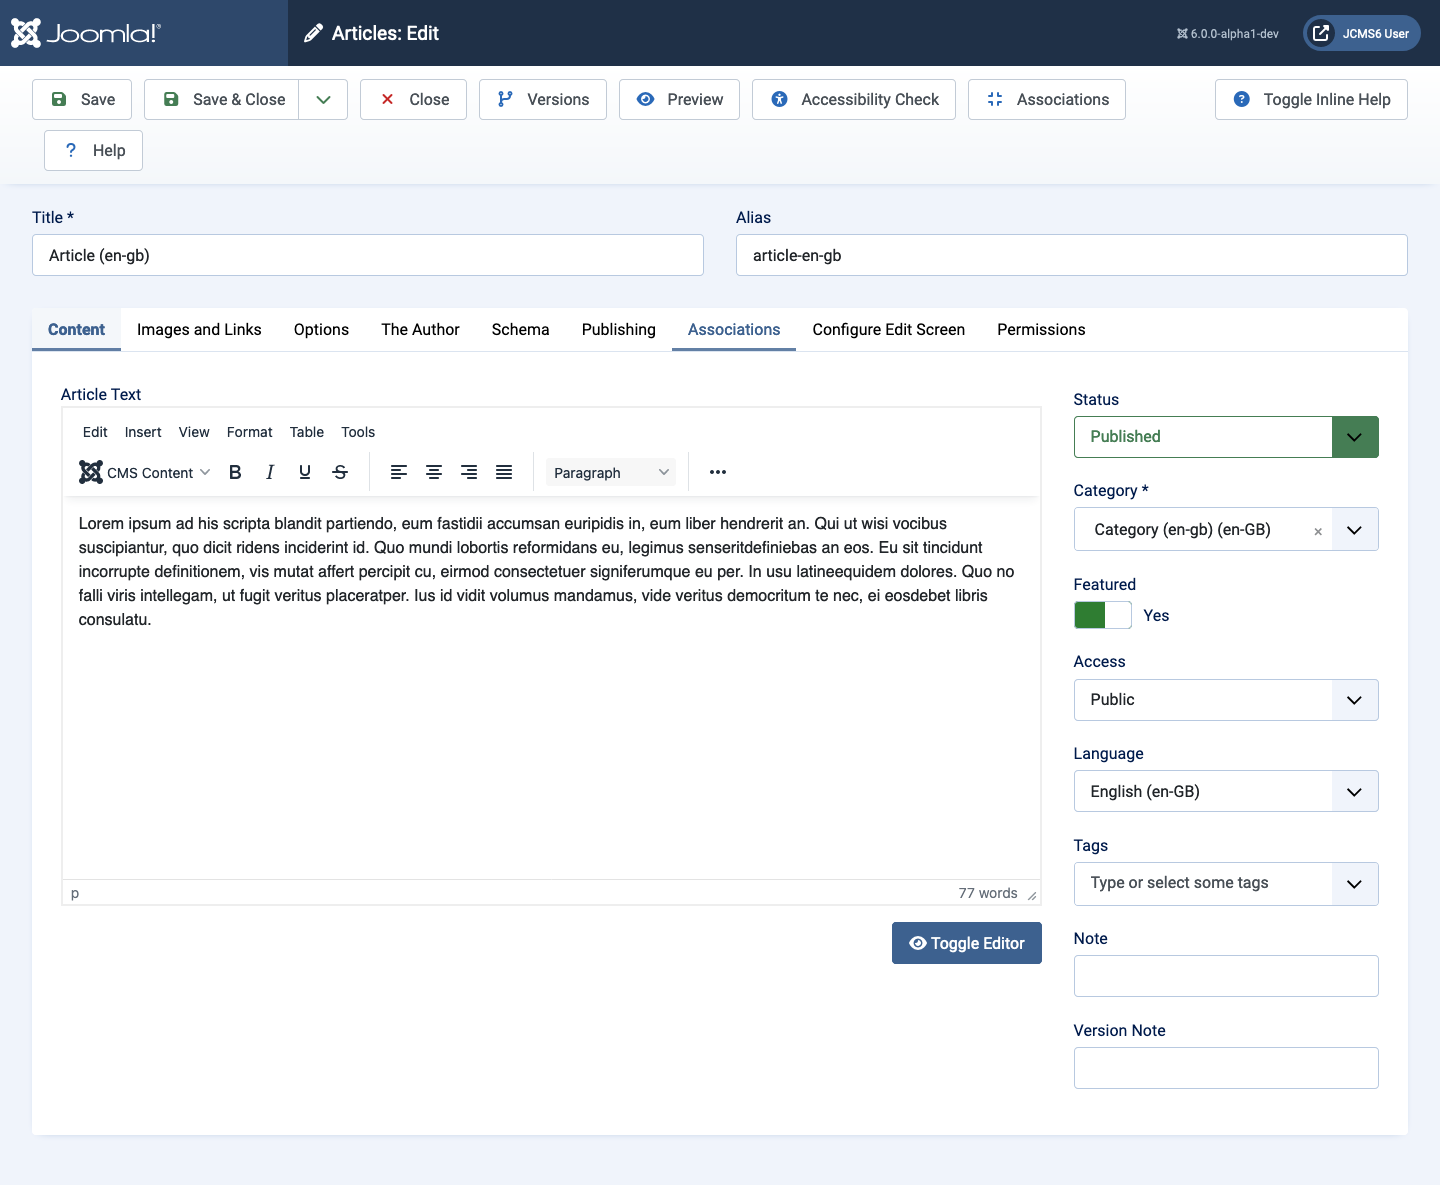The width and height of the screenshot is (1440, 1185).
Task: Switch to the Publishing tab
Action: 618,329
